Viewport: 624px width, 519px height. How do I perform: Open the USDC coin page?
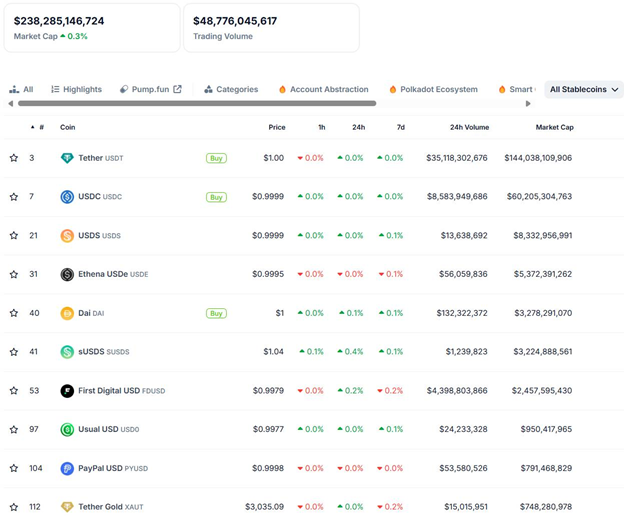coord(100,197)
